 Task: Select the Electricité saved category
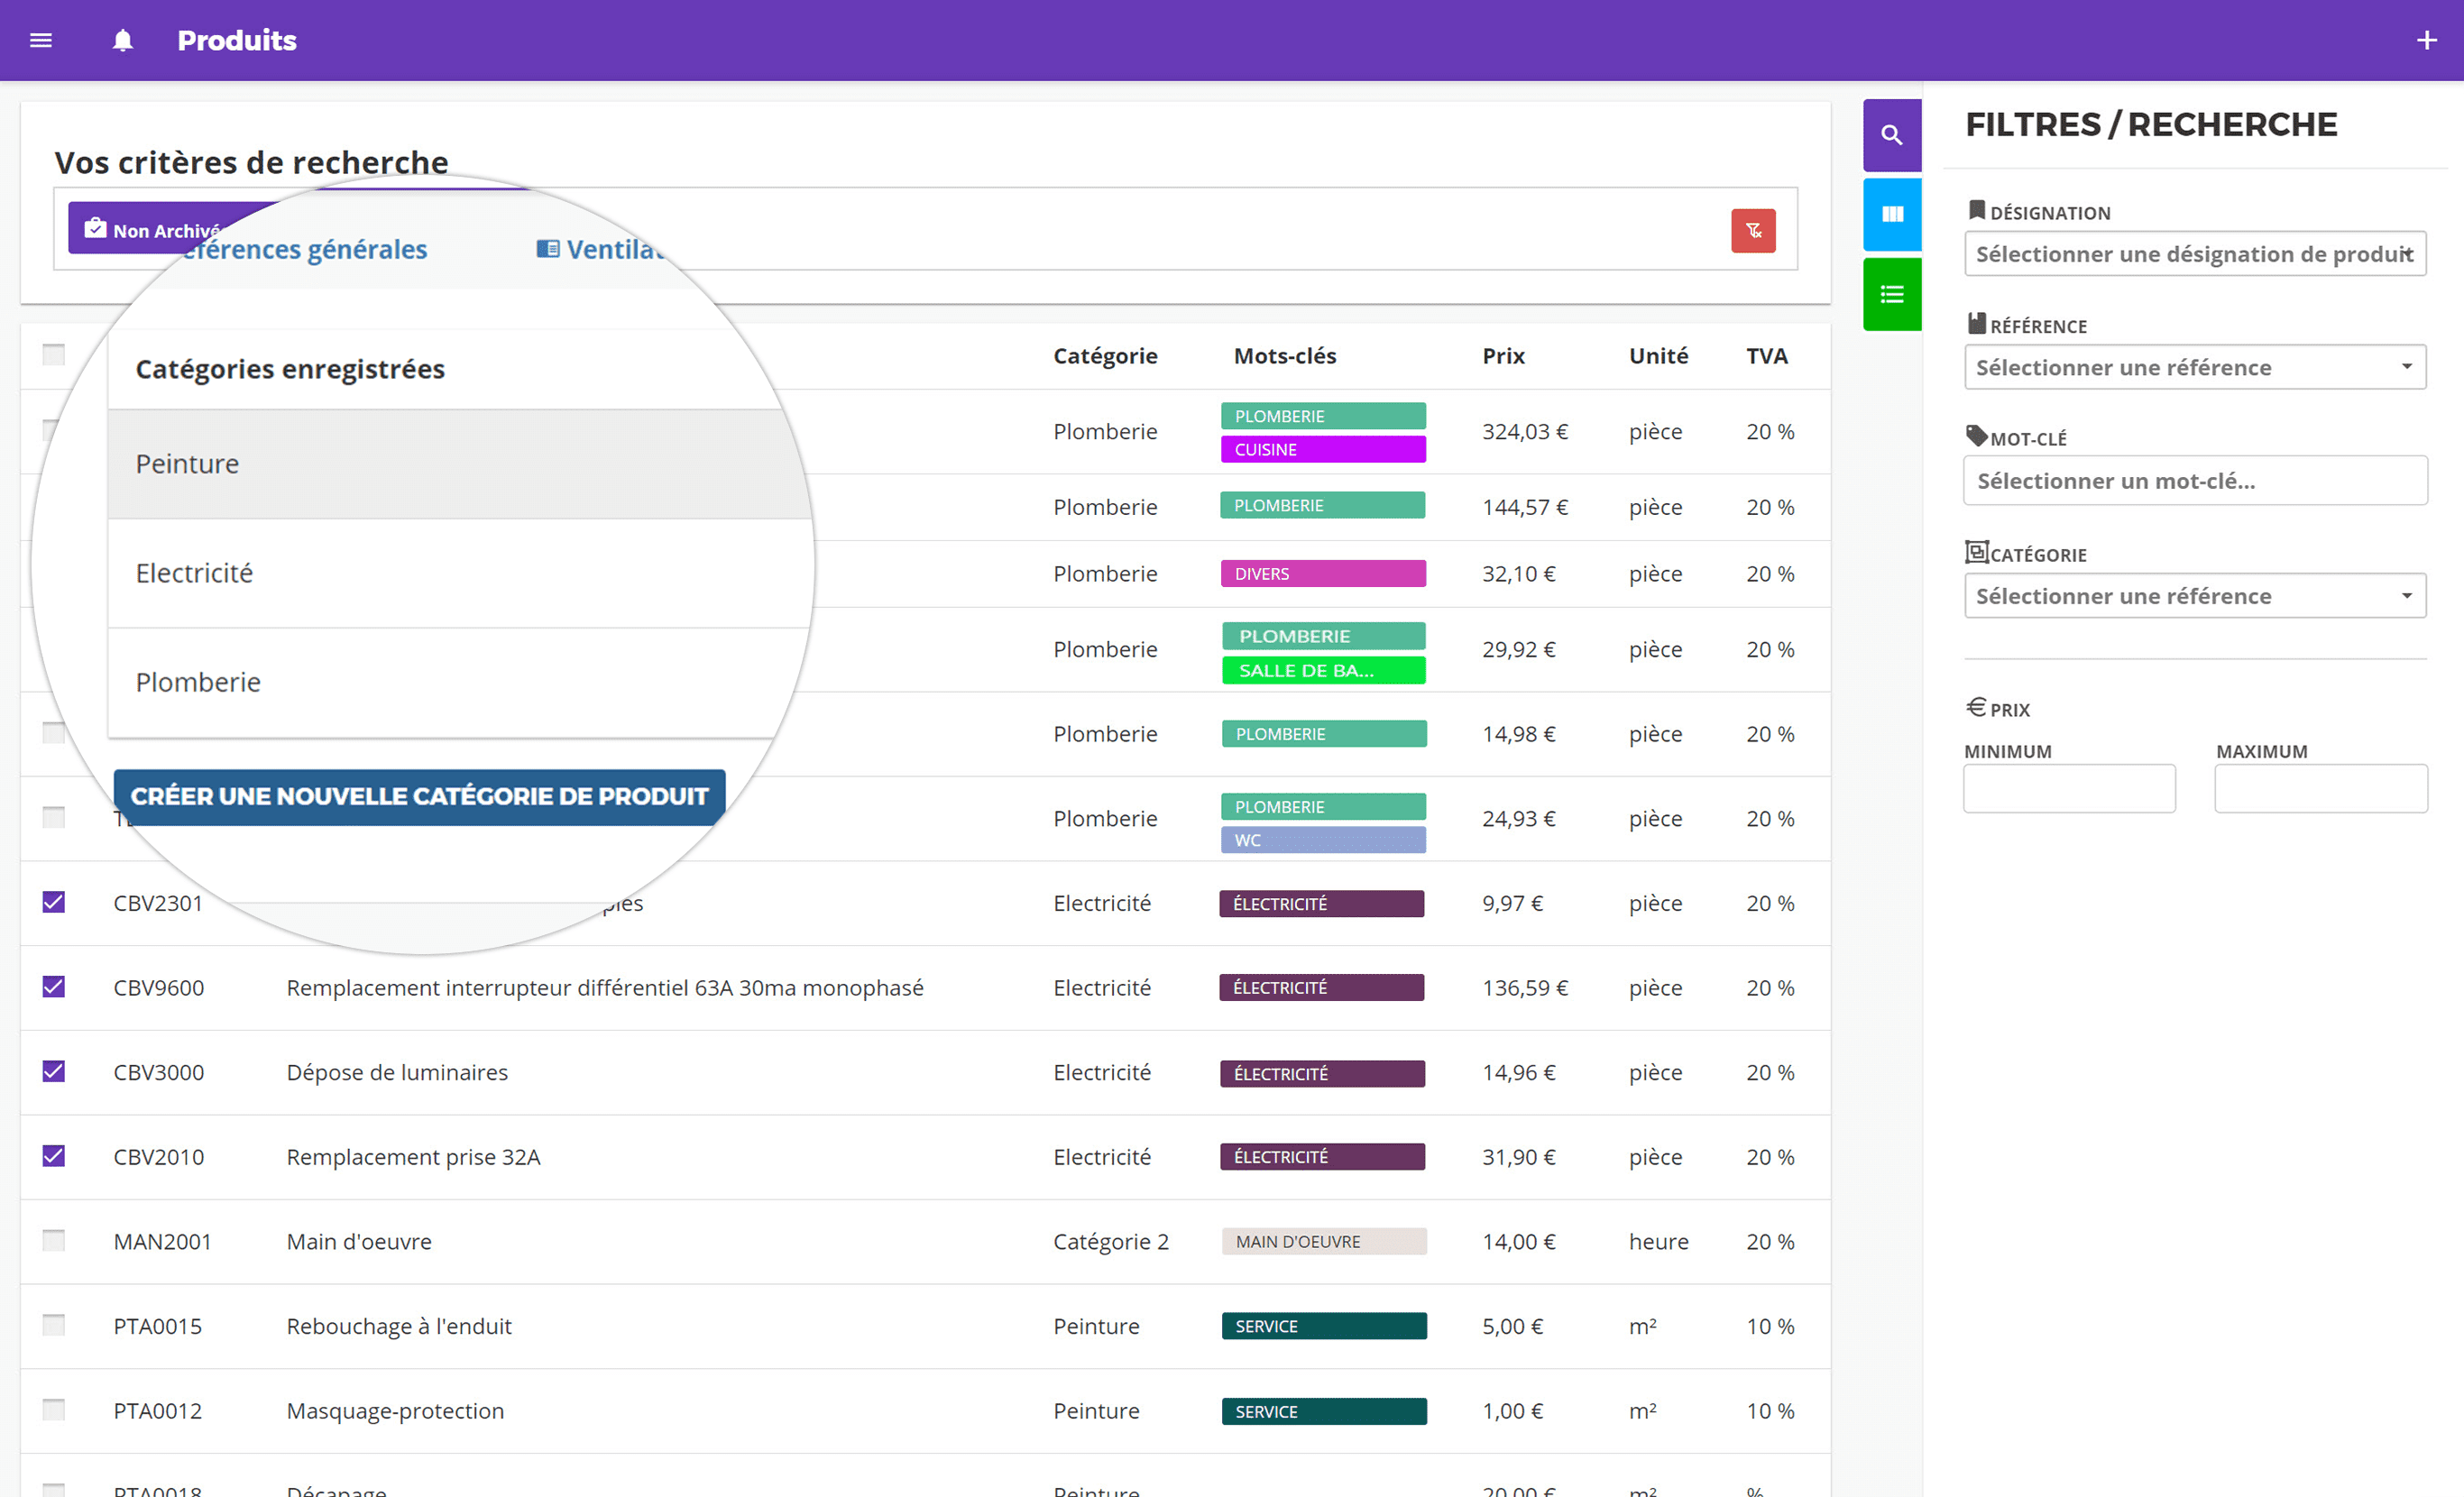point(459,573)
